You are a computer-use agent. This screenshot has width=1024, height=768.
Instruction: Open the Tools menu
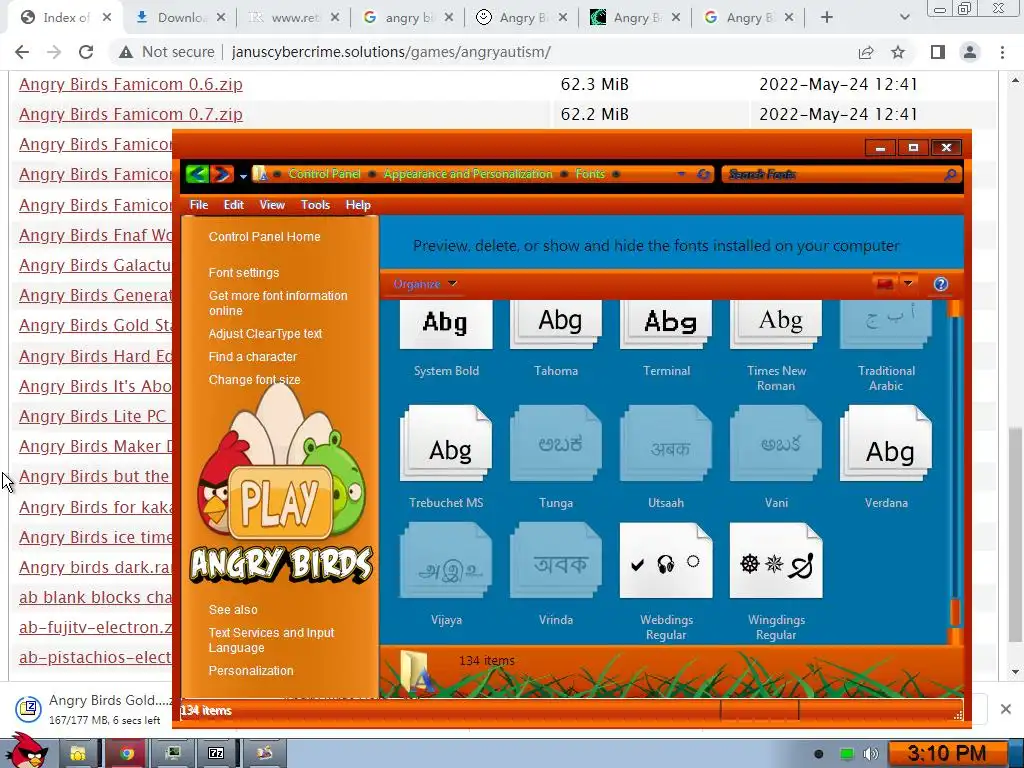[315, 204]
